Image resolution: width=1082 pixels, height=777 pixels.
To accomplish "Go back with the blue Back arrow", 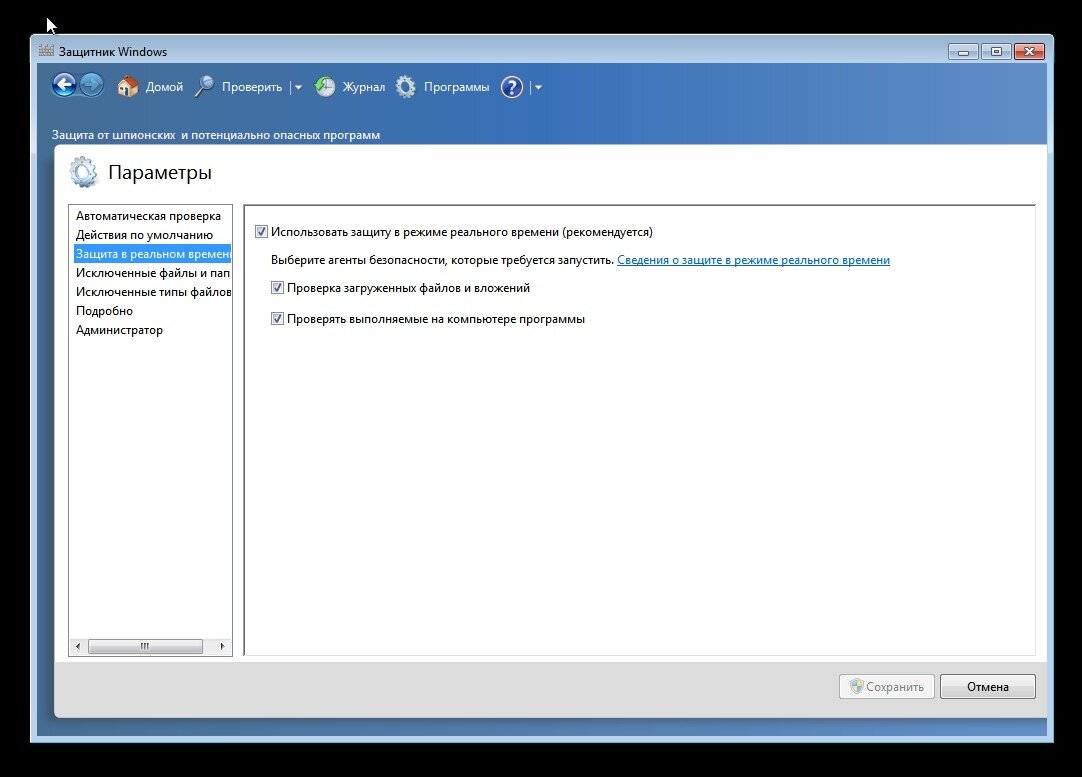I will point(64,86).
